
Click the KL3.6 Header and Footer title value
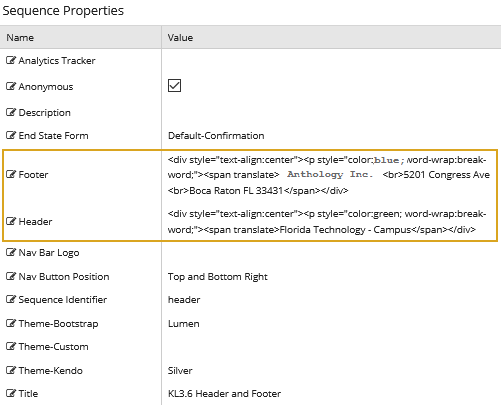(224, 394)
